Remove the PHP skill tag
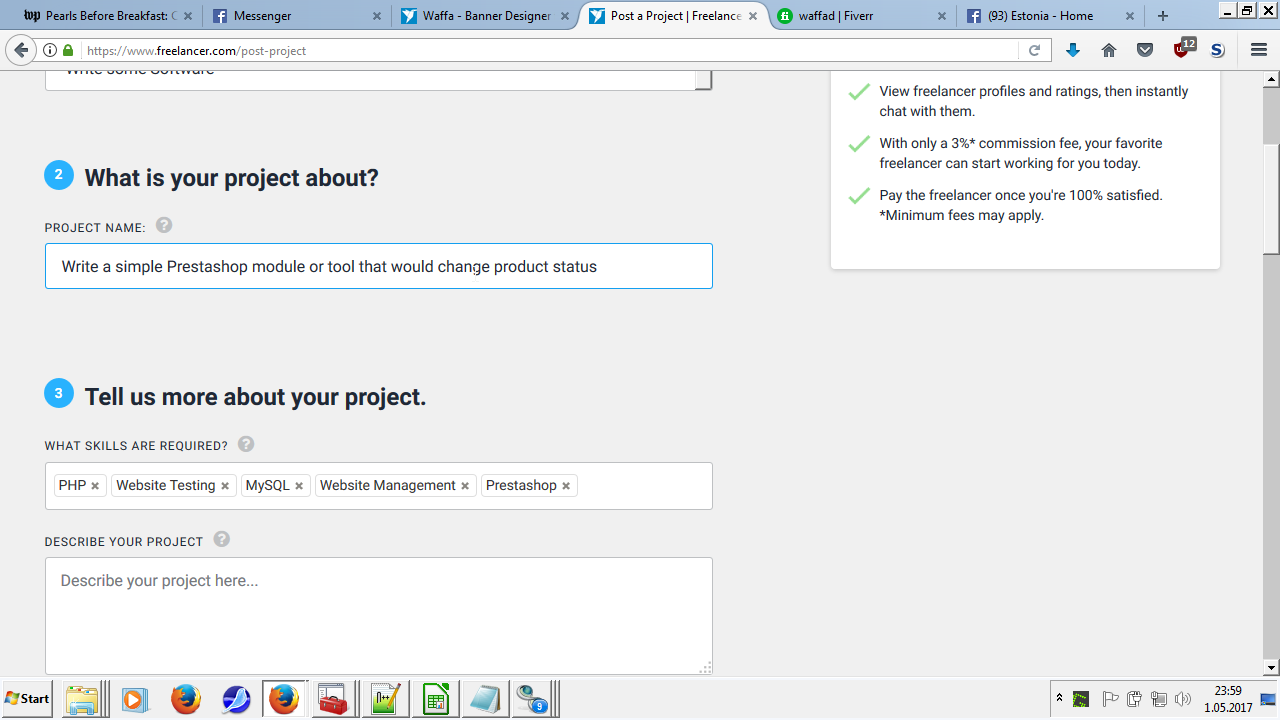The width and height of the screenshot is (1280, 720). tap(95, 486)
